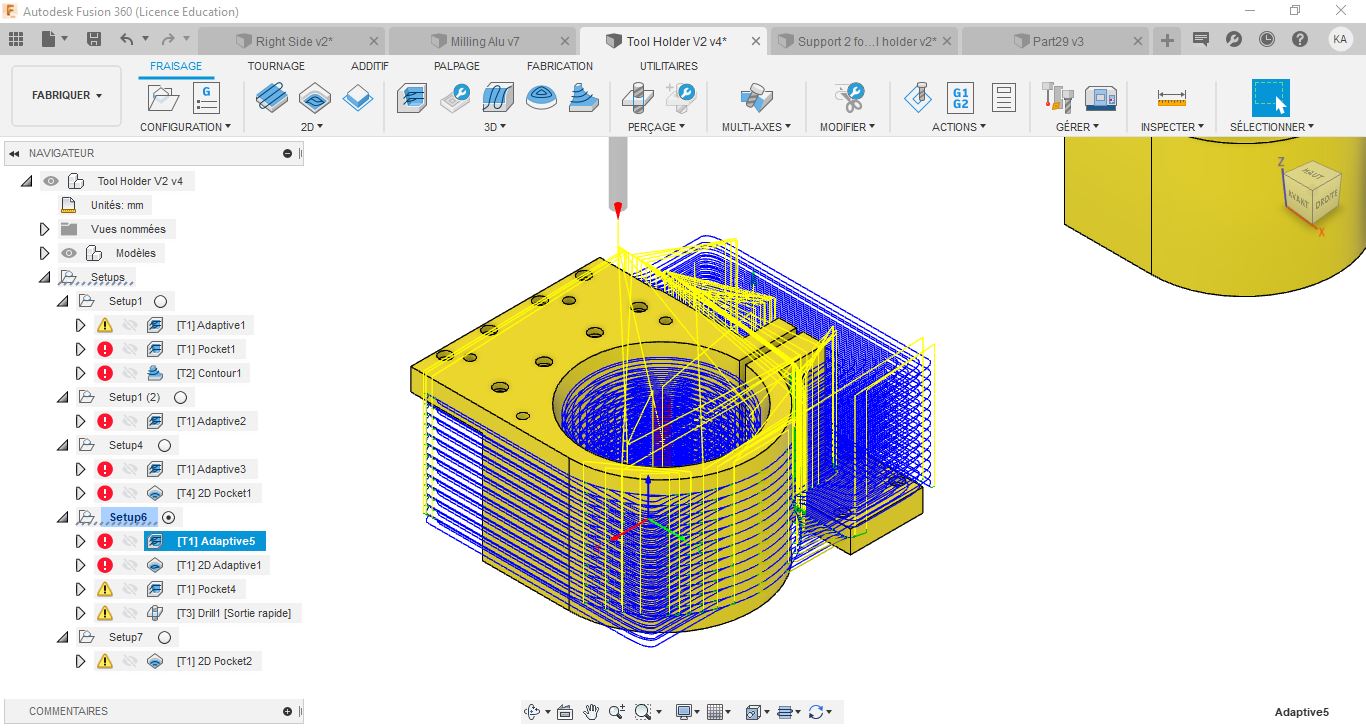Start toolpath simulation icon

point(917,98)
